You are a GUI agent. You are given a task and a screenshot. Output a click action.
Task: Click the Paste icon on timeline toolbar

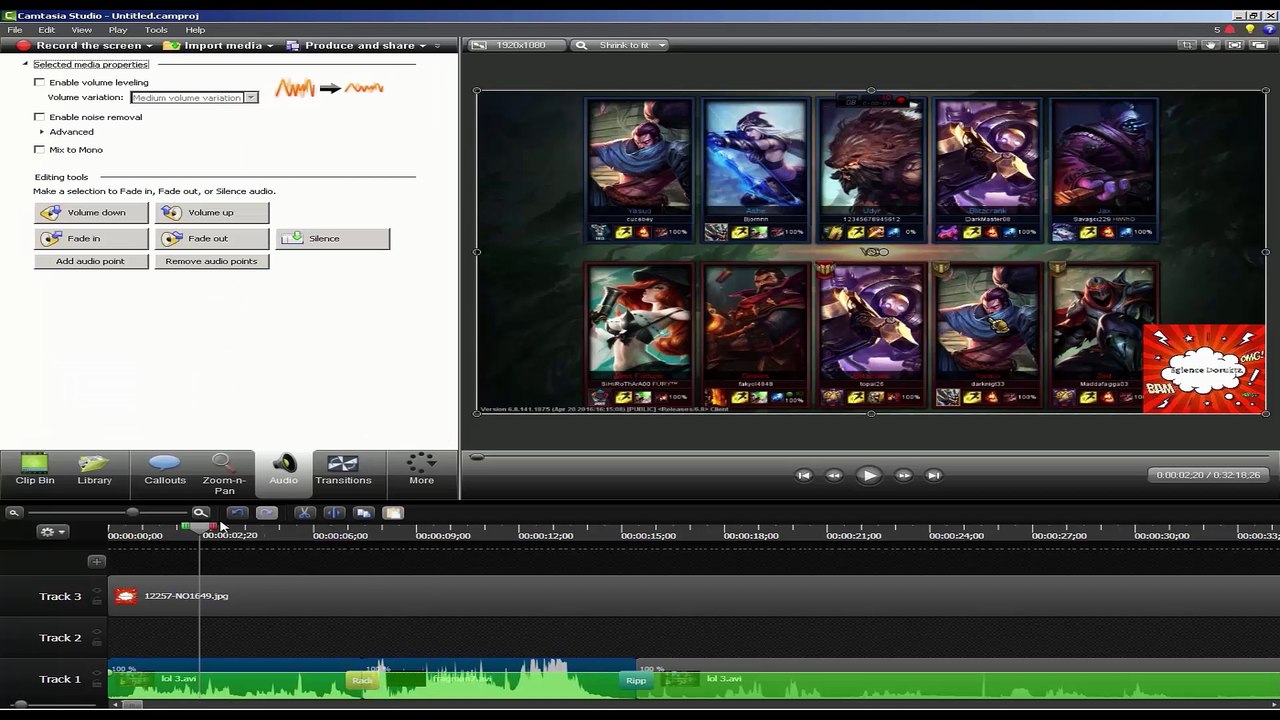tap(393, 513)
